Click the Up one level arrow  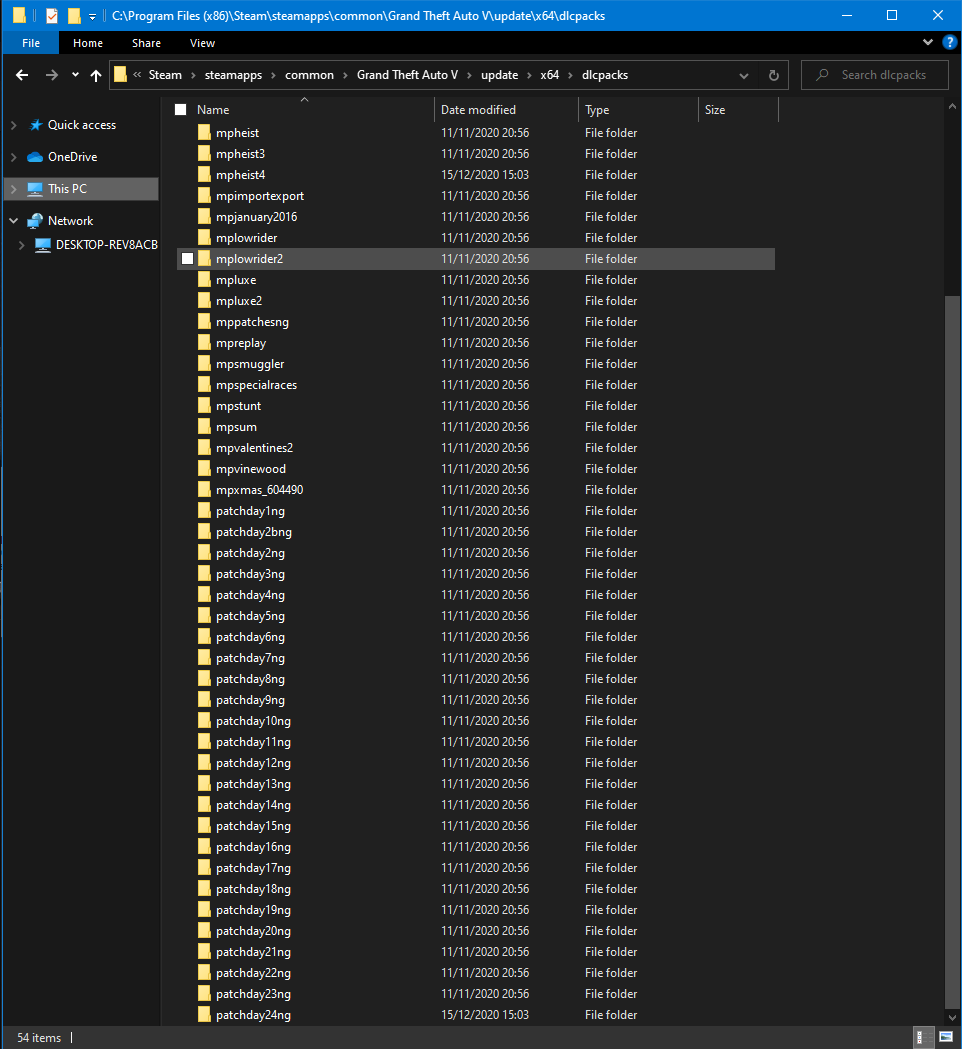[96, 75]
